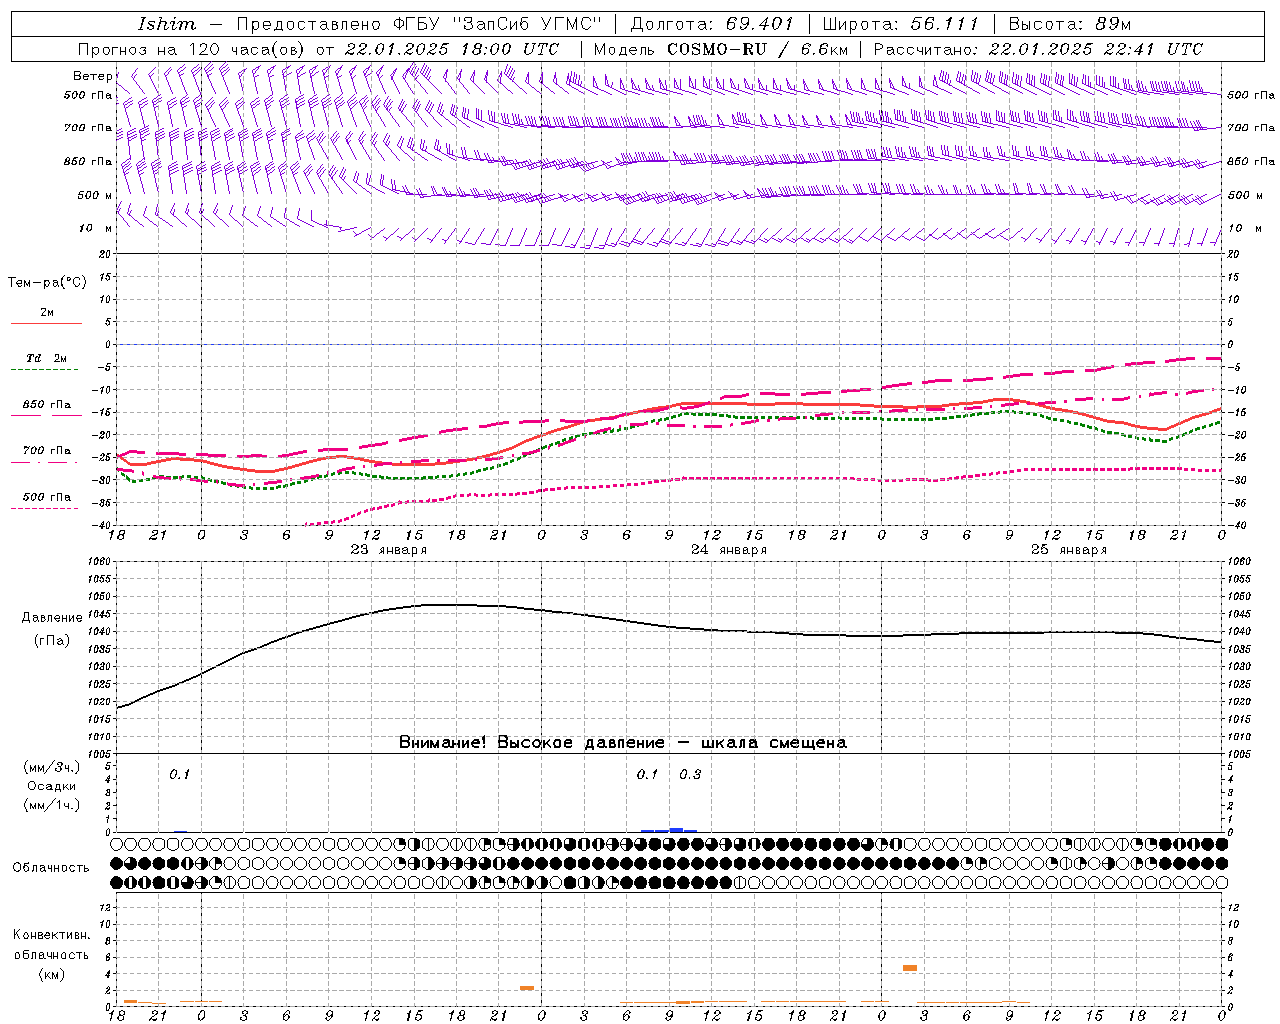This screenshot has height=1024, width=1280.
Task: Click the 850 гПа temperature legend label
Action: pyautogui.click(x=47, y=405)
